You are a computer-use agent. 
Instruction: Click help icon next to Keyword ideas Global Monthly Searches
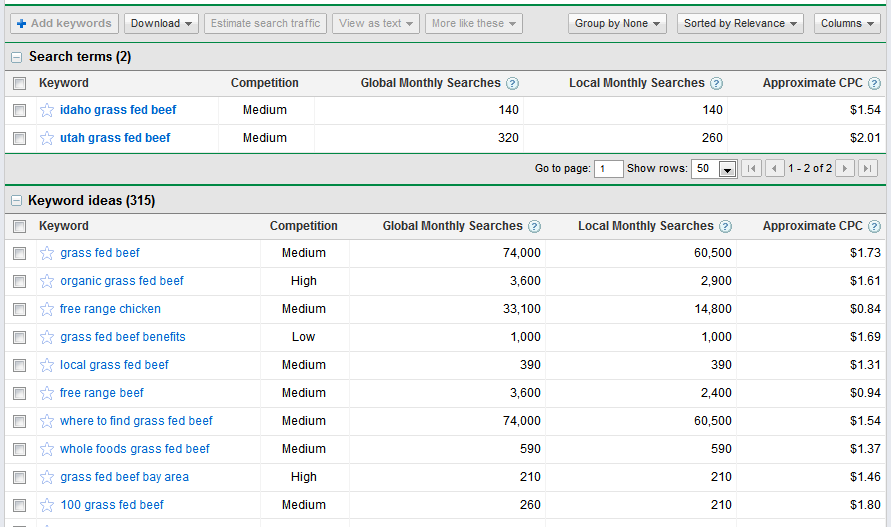pos(534,227)
